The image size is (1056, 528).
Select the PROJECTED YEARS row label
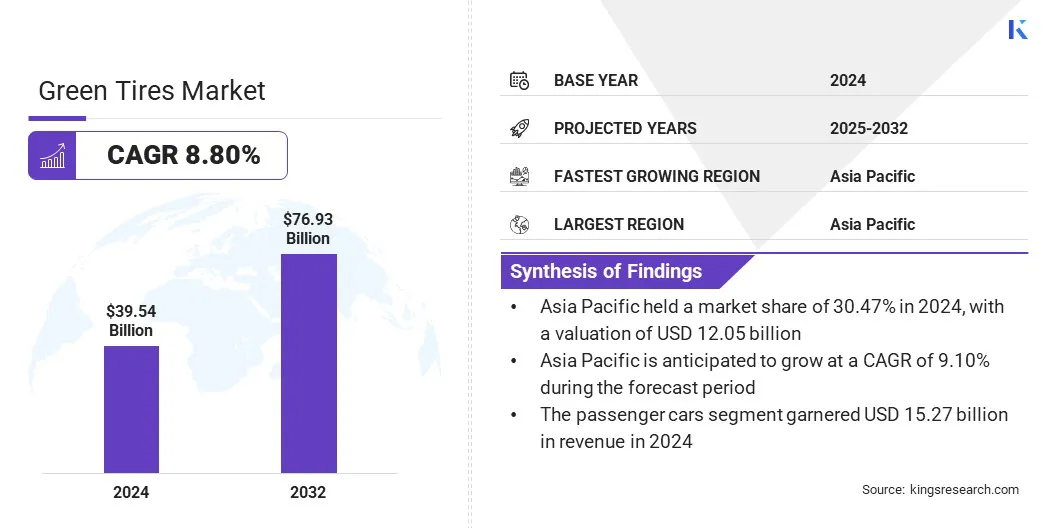[x=625, y=128]
